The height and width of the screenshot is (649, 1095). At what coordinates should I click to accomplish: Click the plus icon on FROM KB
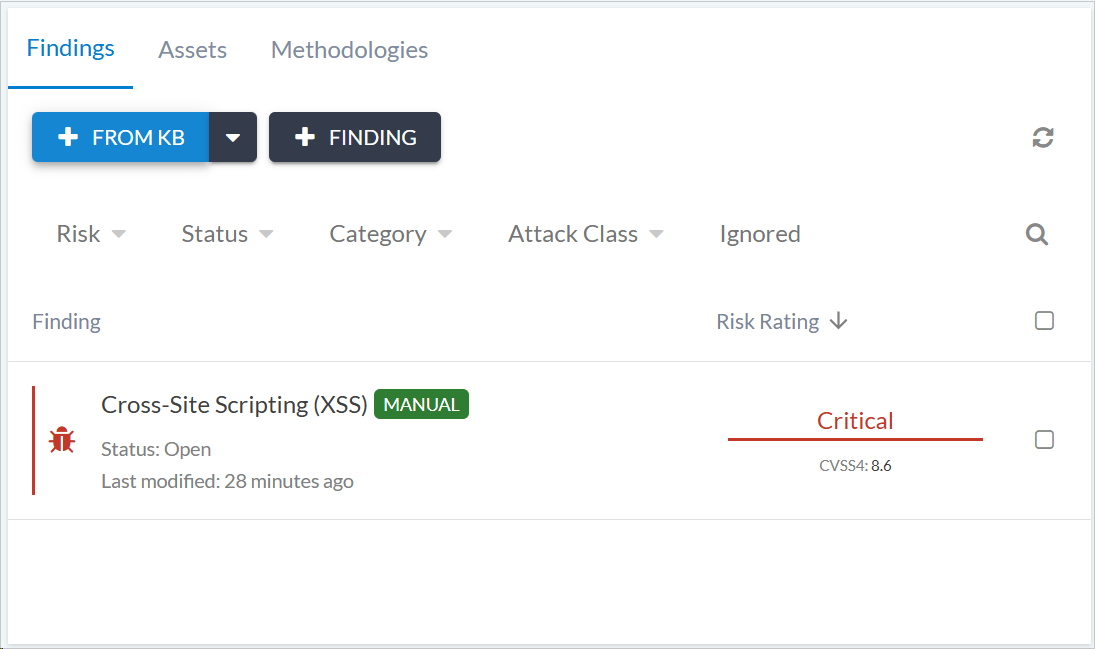click(x=68, y=138)
